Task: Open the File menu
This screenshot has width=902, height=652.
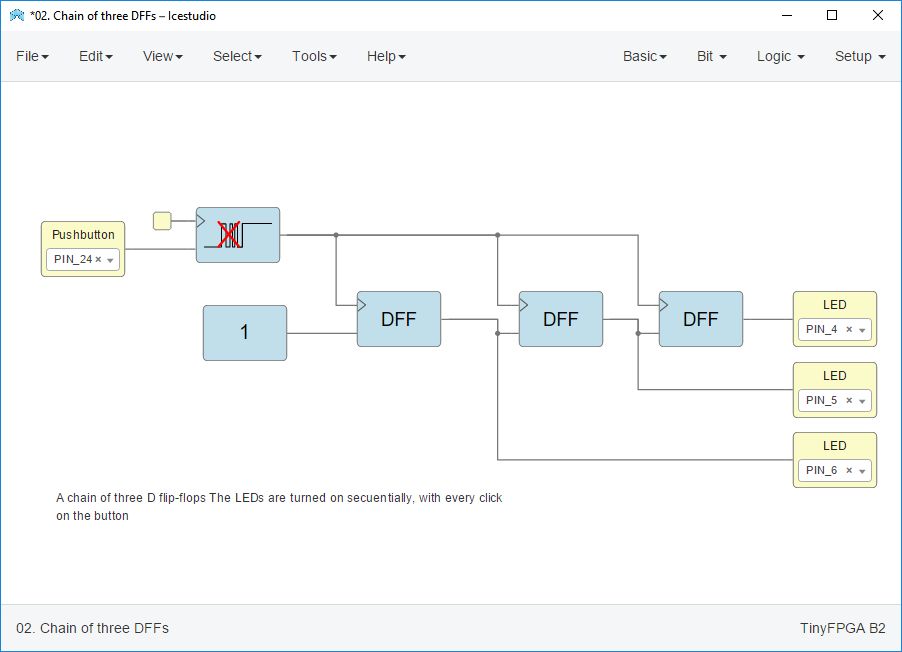Action: (x=32, y=56)
